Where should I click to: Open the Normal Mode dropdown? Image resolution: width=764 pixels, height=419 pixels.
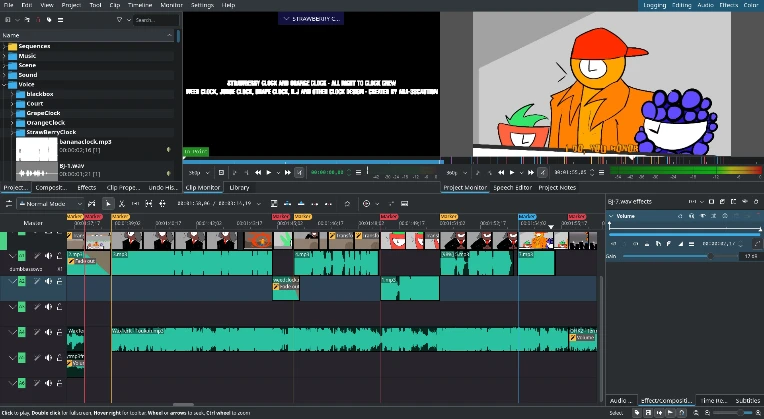[50, 204]
